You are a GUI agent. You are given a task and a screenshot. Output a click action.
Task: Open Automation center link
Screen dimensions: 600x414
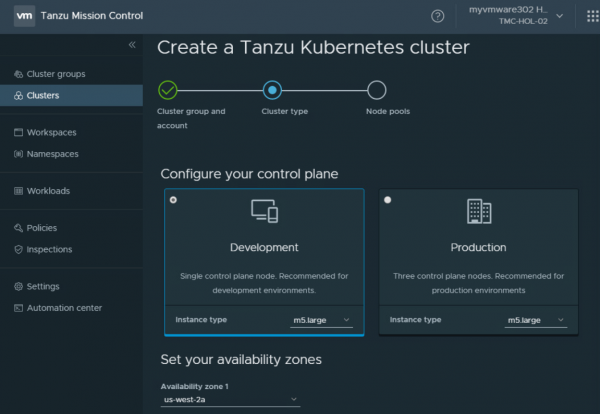click(64, 308)
